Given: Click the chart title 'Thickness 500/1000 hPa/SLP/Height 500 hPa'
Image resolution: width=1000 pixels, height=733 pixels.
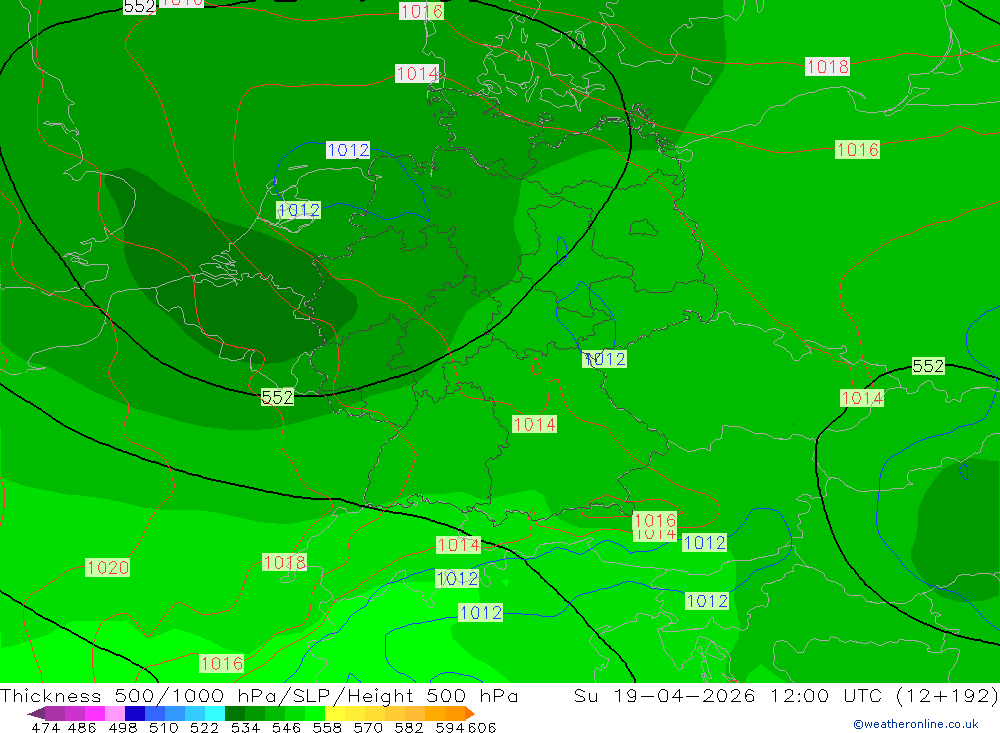Looking at the screenshot, I should tap(259, 695).
